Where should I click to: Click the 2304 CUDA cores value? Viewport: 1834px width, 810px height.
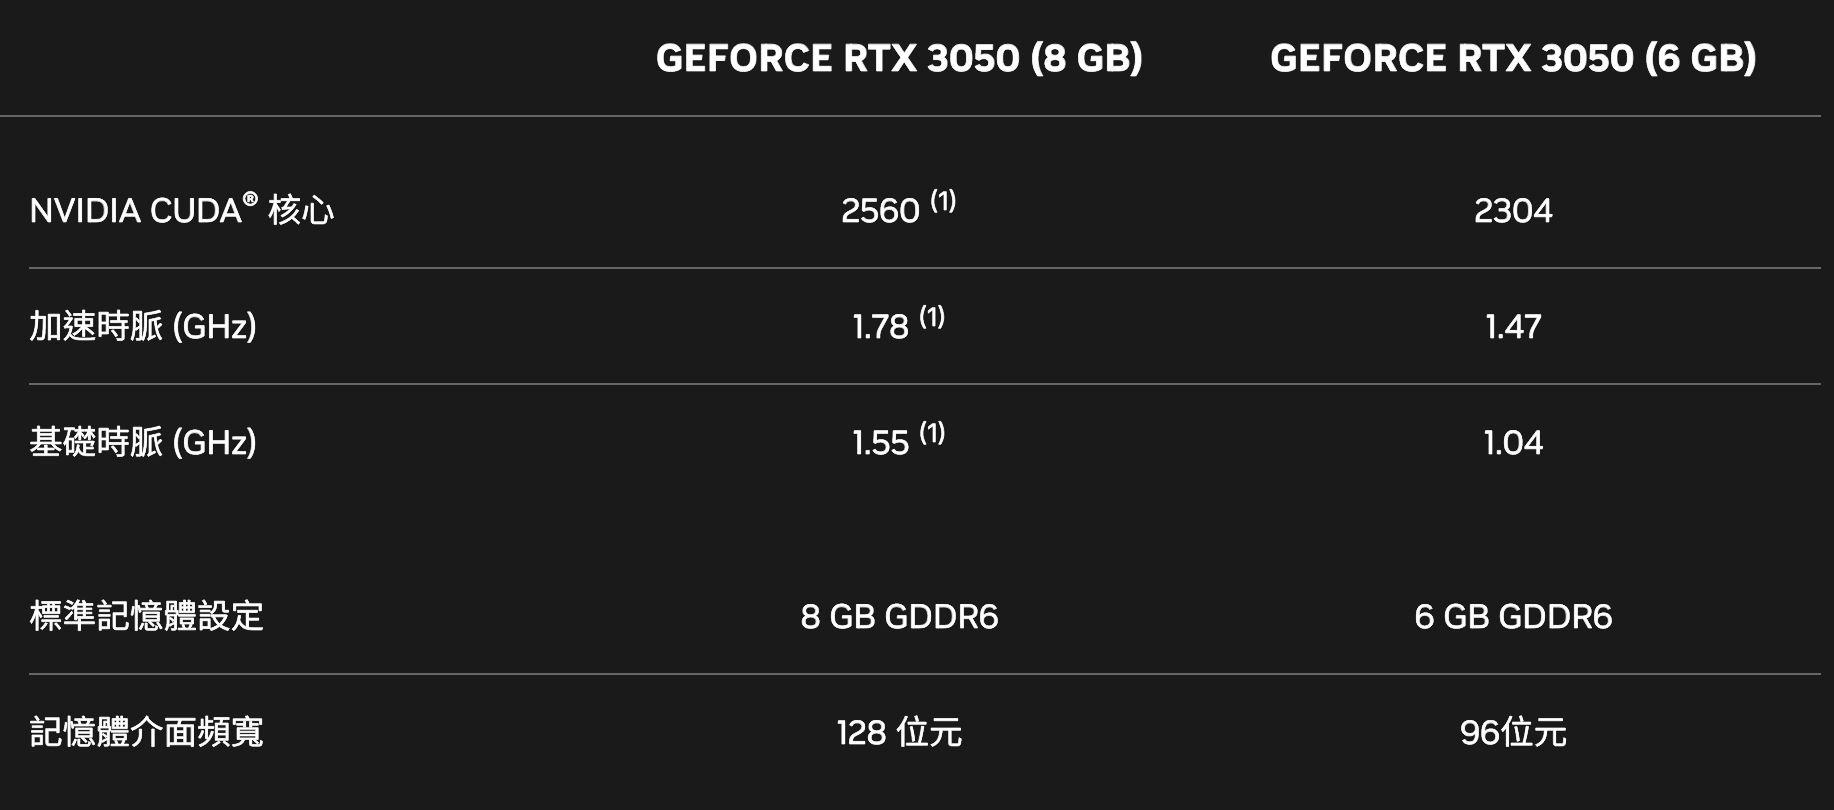pos(1513,211)
